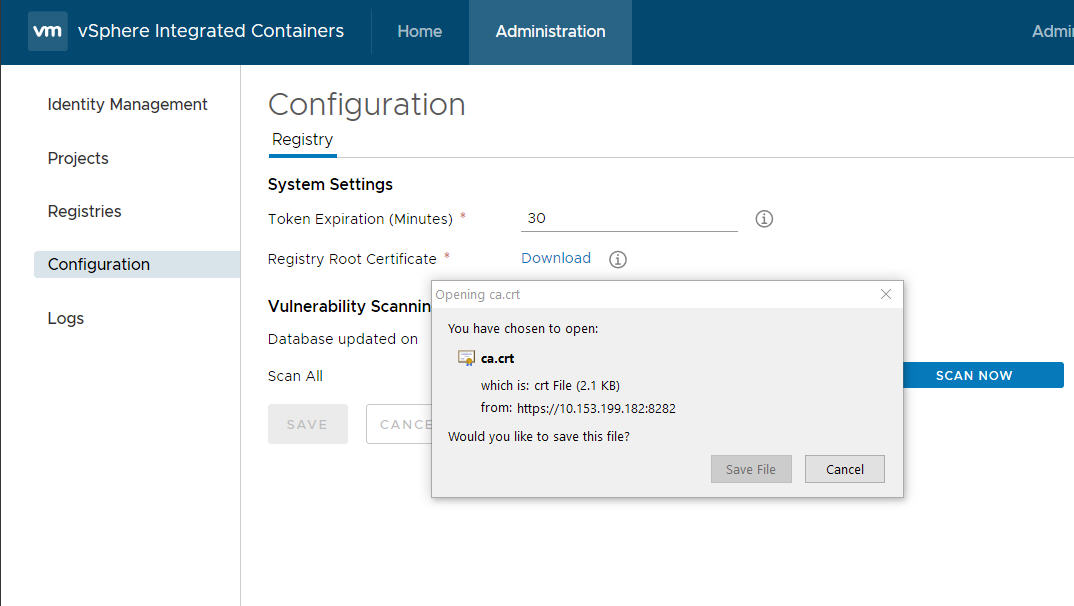Click the 'which is: crt File (2.1 KB)' text
This screenshot has height=606, width=1074.
click(550, 386)
